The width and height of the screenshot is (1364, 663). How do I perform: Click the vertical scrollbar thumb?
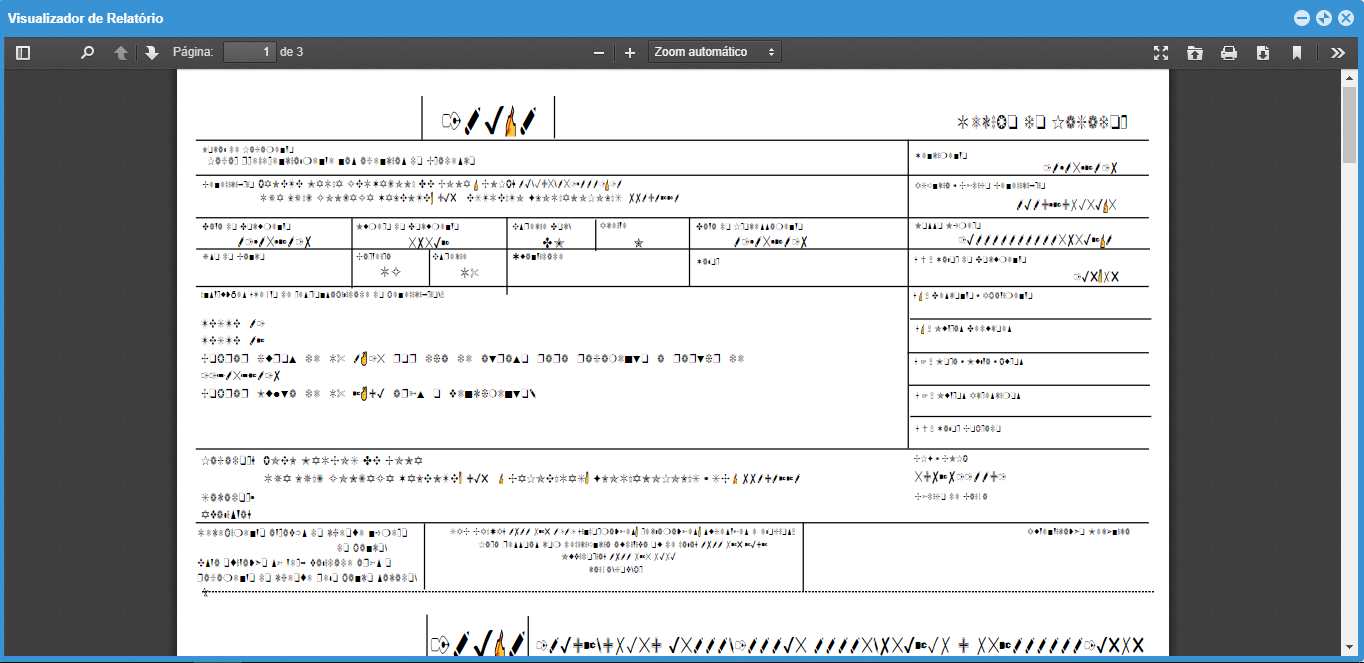[x=1350, y=125]
